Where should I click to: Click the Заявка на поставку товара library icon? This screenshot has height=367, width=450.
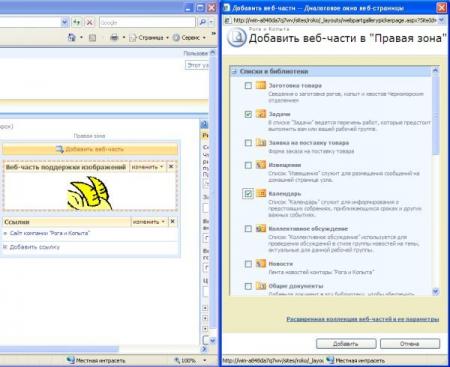point(261,142)
